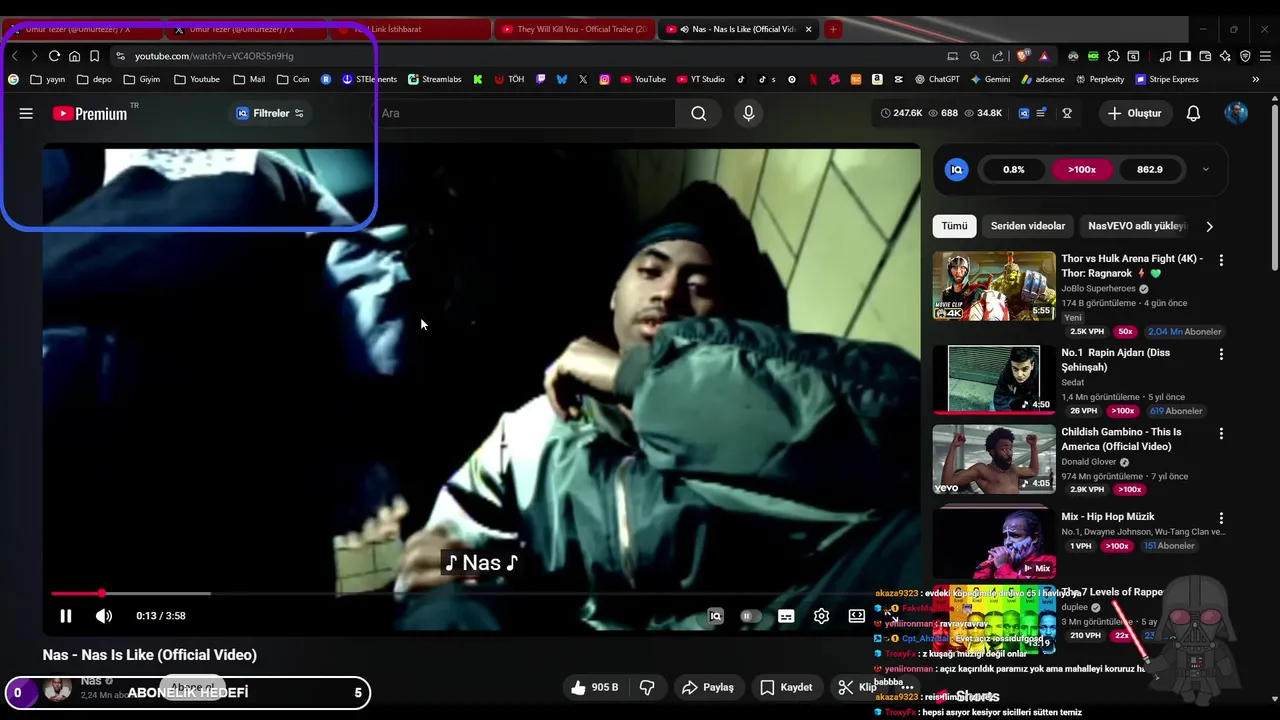Go to YouTube Premium home logo
The image size is (1280, 720).
(90, 113)
